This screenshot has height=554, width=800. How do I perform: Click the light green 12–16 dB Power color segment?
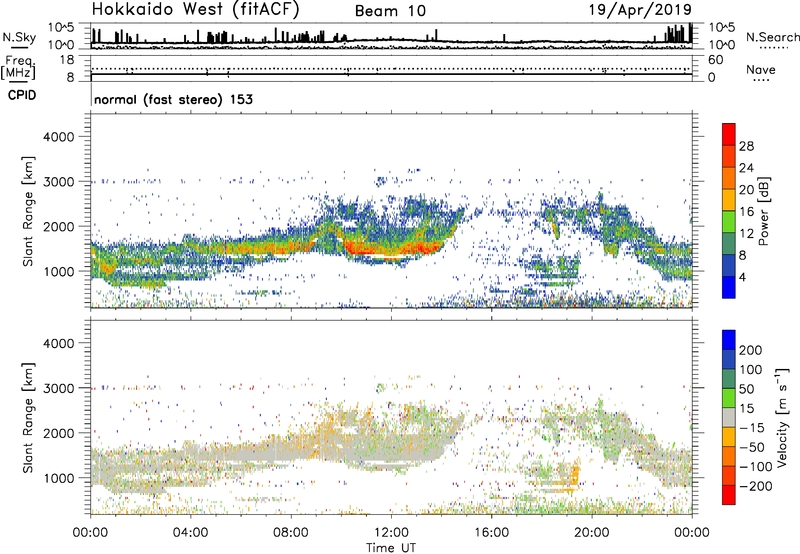coord(729,222)
